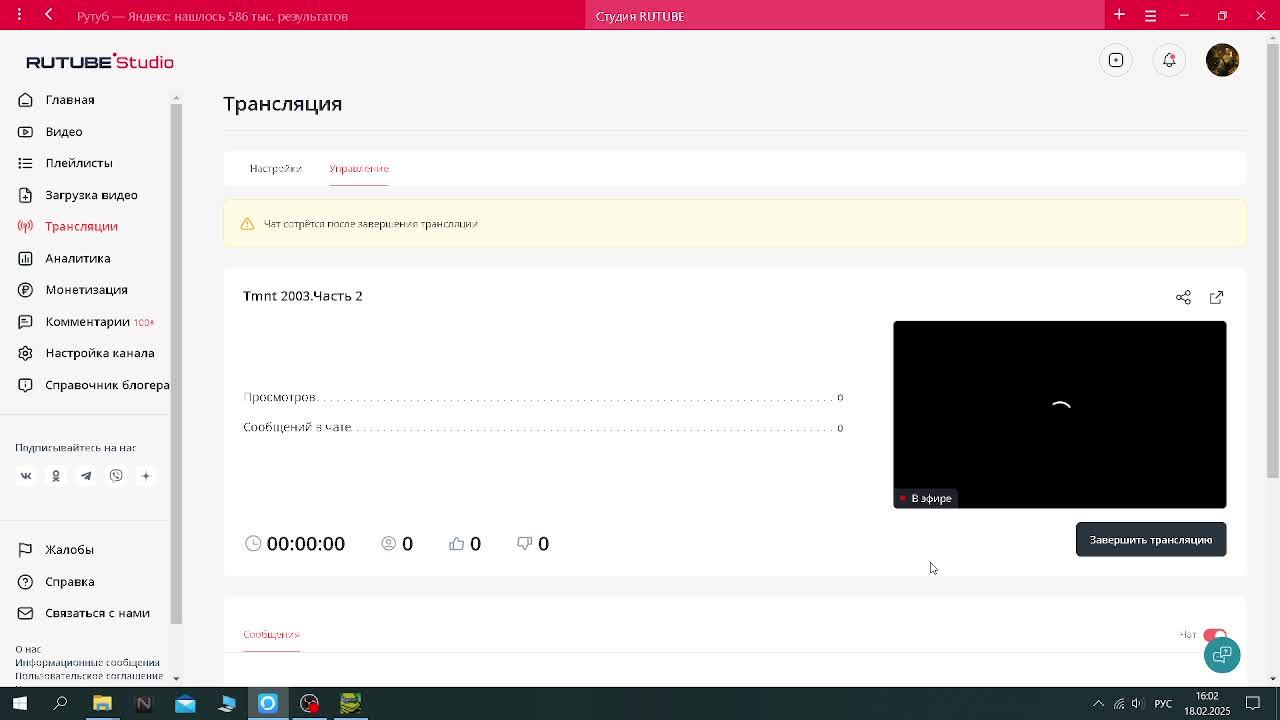1280x720 pixels.
Task: Open the support chat floating button
Action: [1222, 655]
